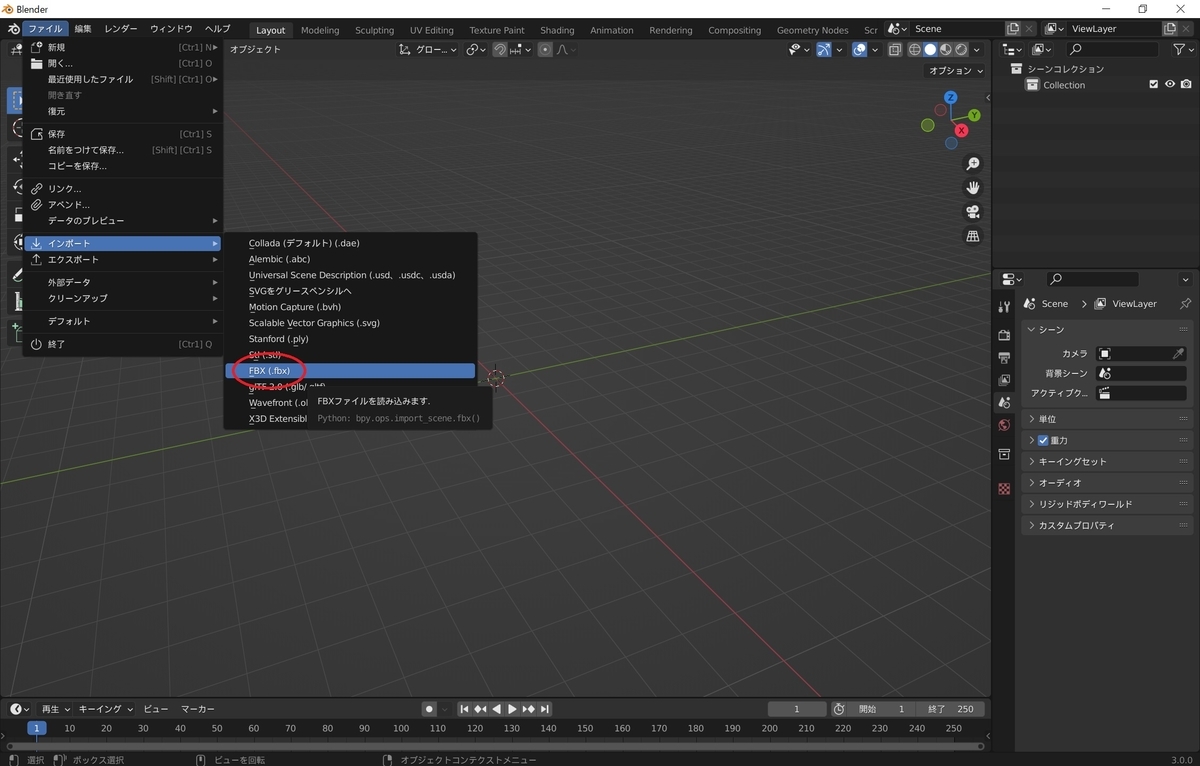Open outliner display mode dropdown
This screenshot has width=1200, height=766.
(1042, 49)
